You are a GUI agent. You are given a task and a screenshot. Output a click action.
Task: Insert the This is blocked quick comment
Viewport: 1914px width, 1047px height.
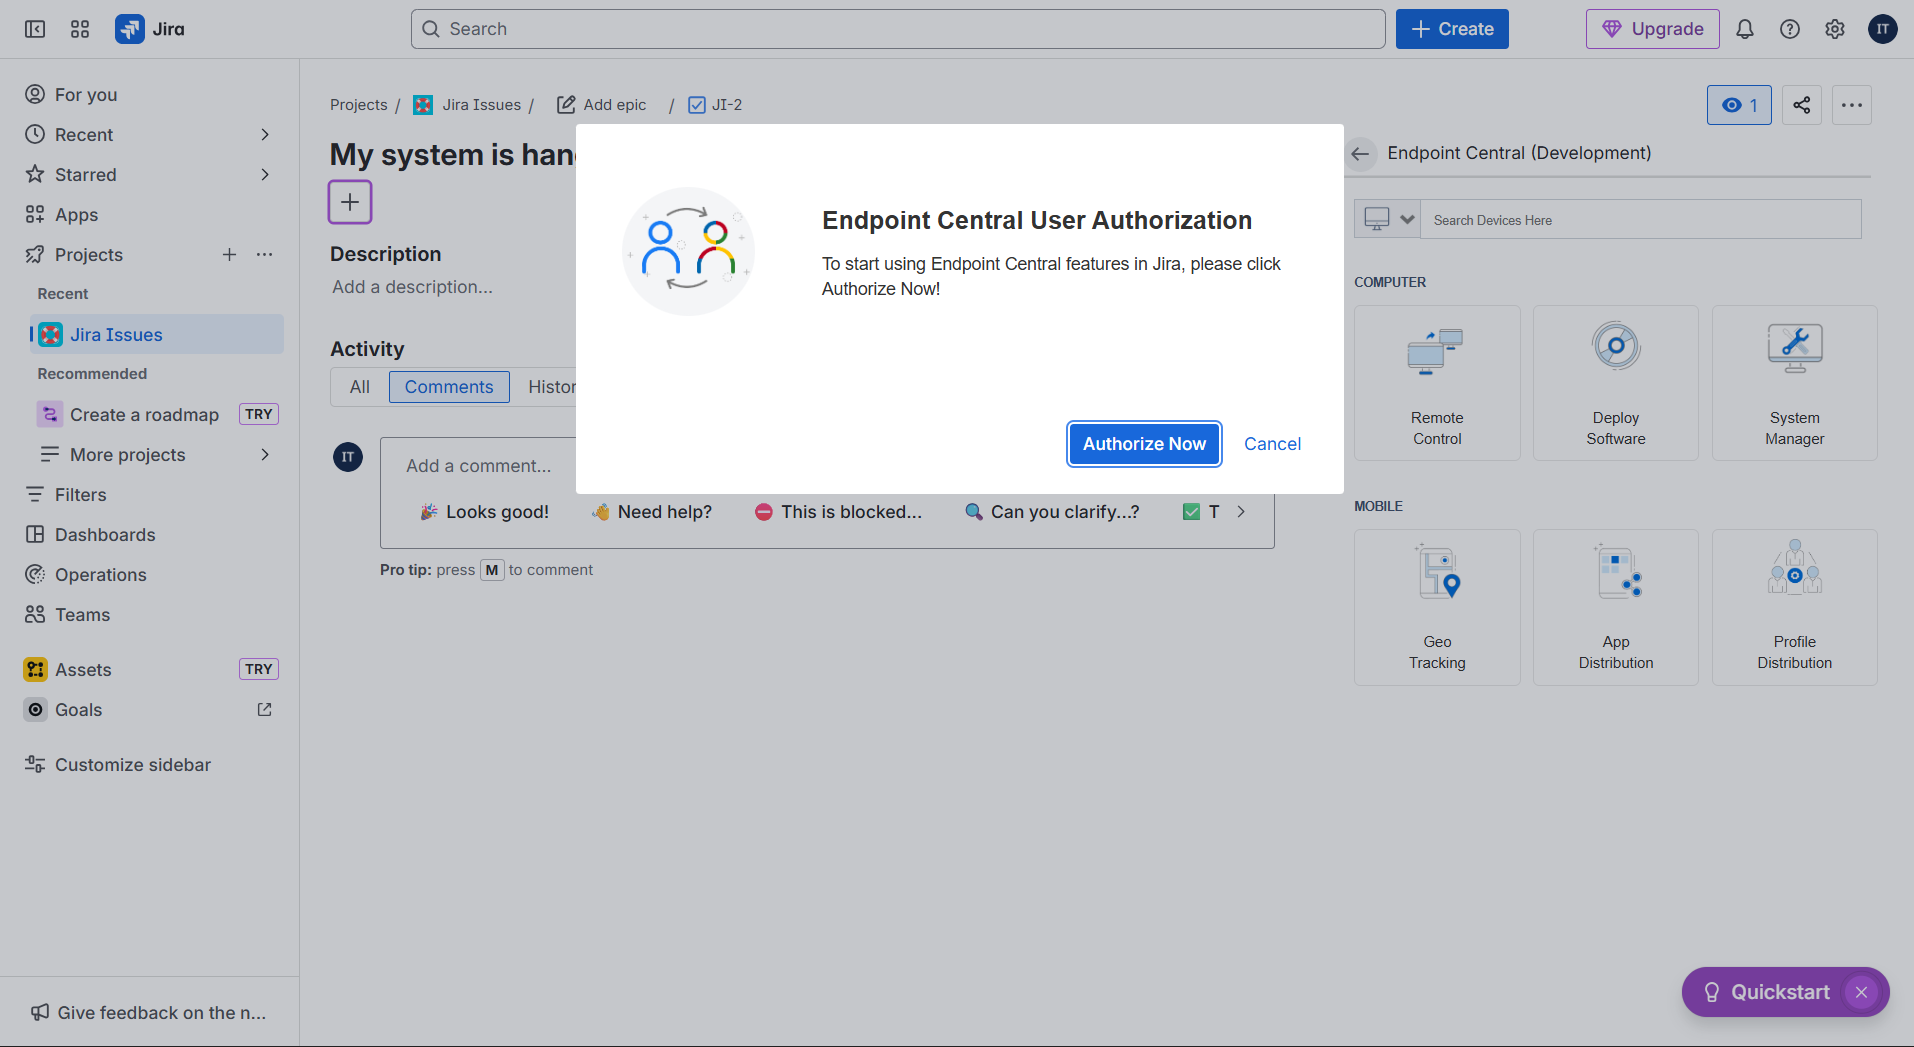(838, 511)
